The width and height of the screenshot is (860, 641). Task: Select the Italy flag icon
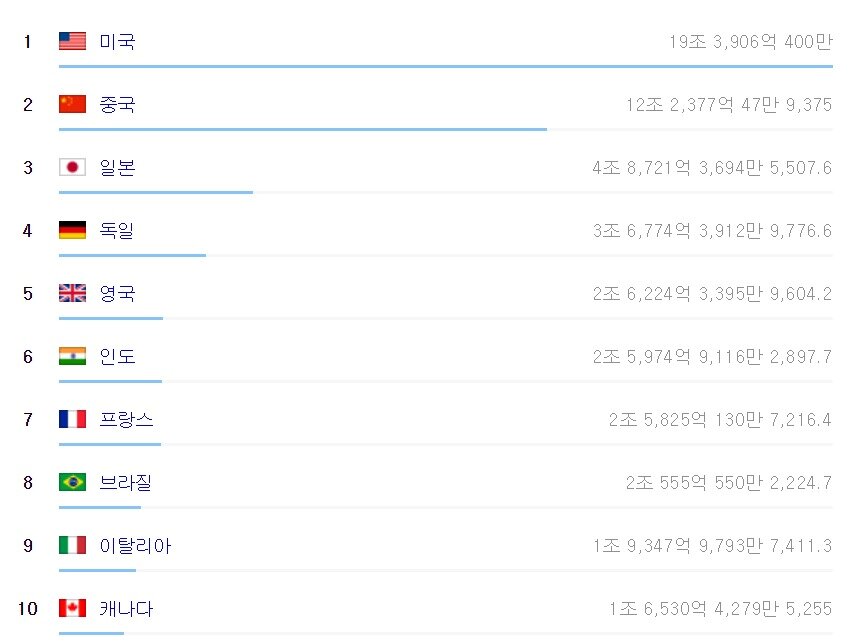(x=72, y=545)
